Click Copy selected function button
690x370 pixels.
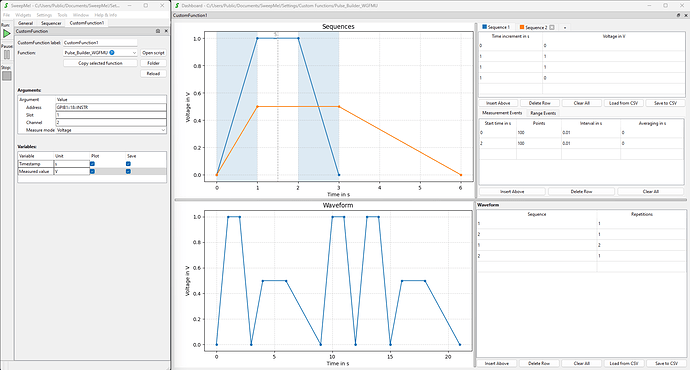(x=100, y=63)
